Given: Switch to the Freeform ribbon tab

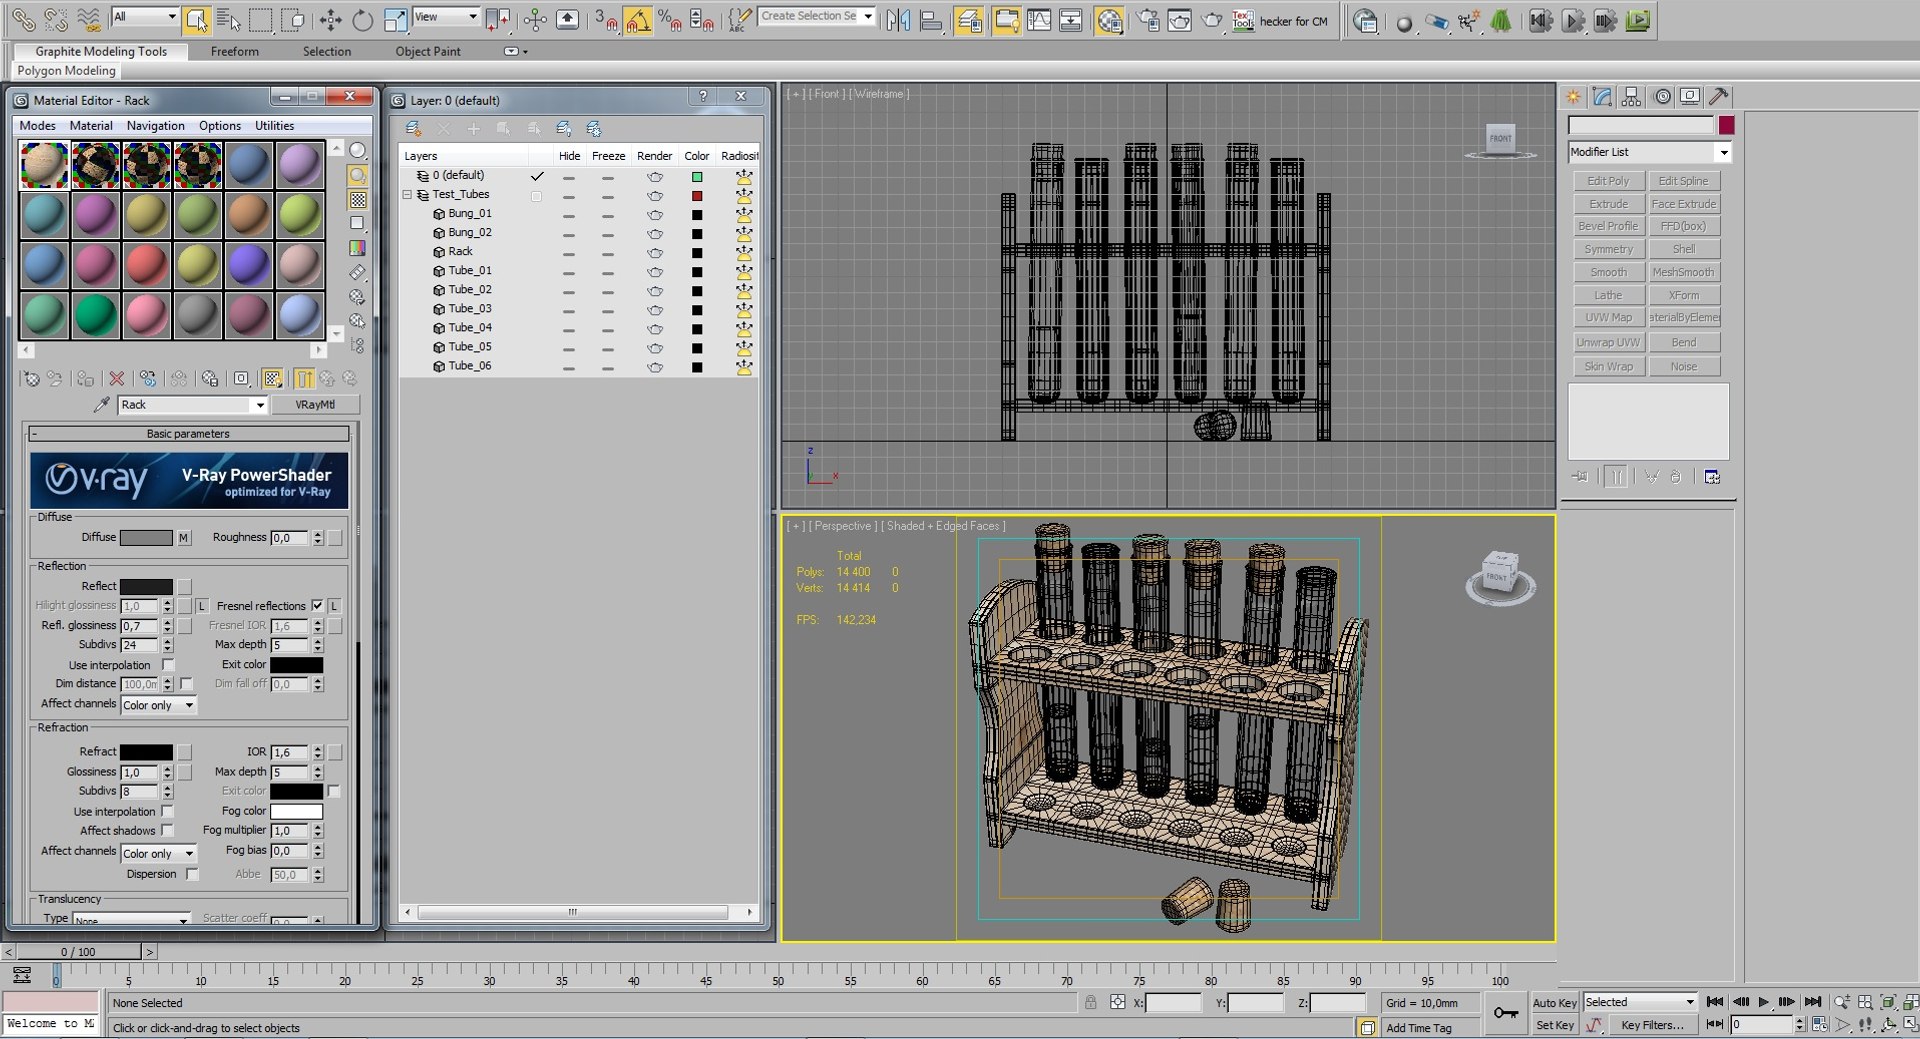Looking at the screenshot, I should tap(234, 51).
